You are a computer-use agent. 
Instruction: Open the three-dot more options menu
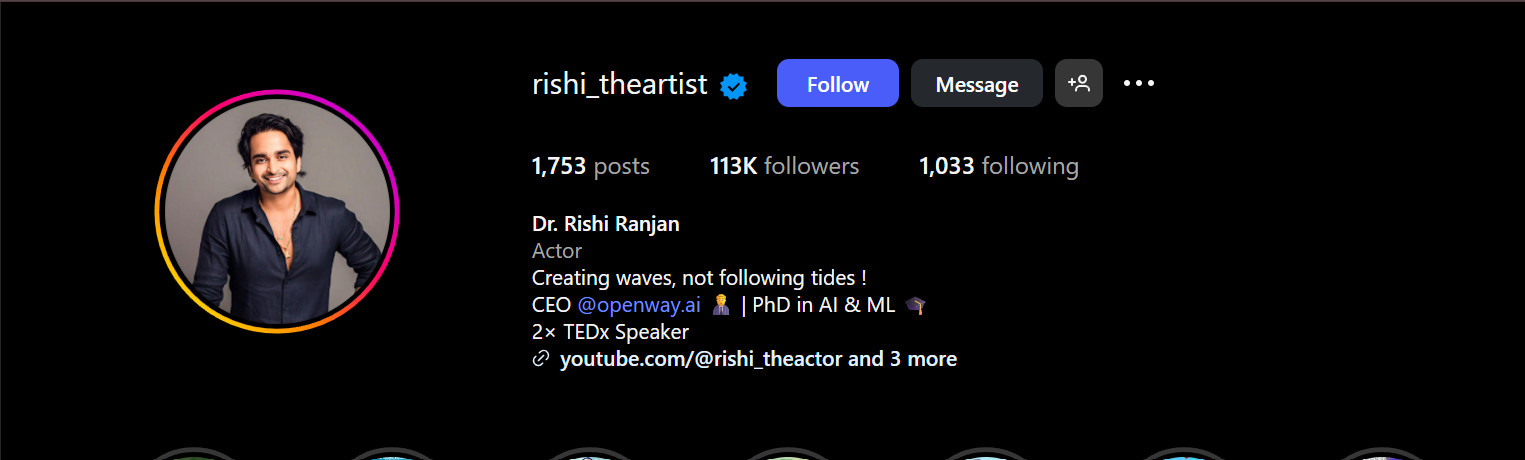pyautogui.click(x=1139, y=84)
